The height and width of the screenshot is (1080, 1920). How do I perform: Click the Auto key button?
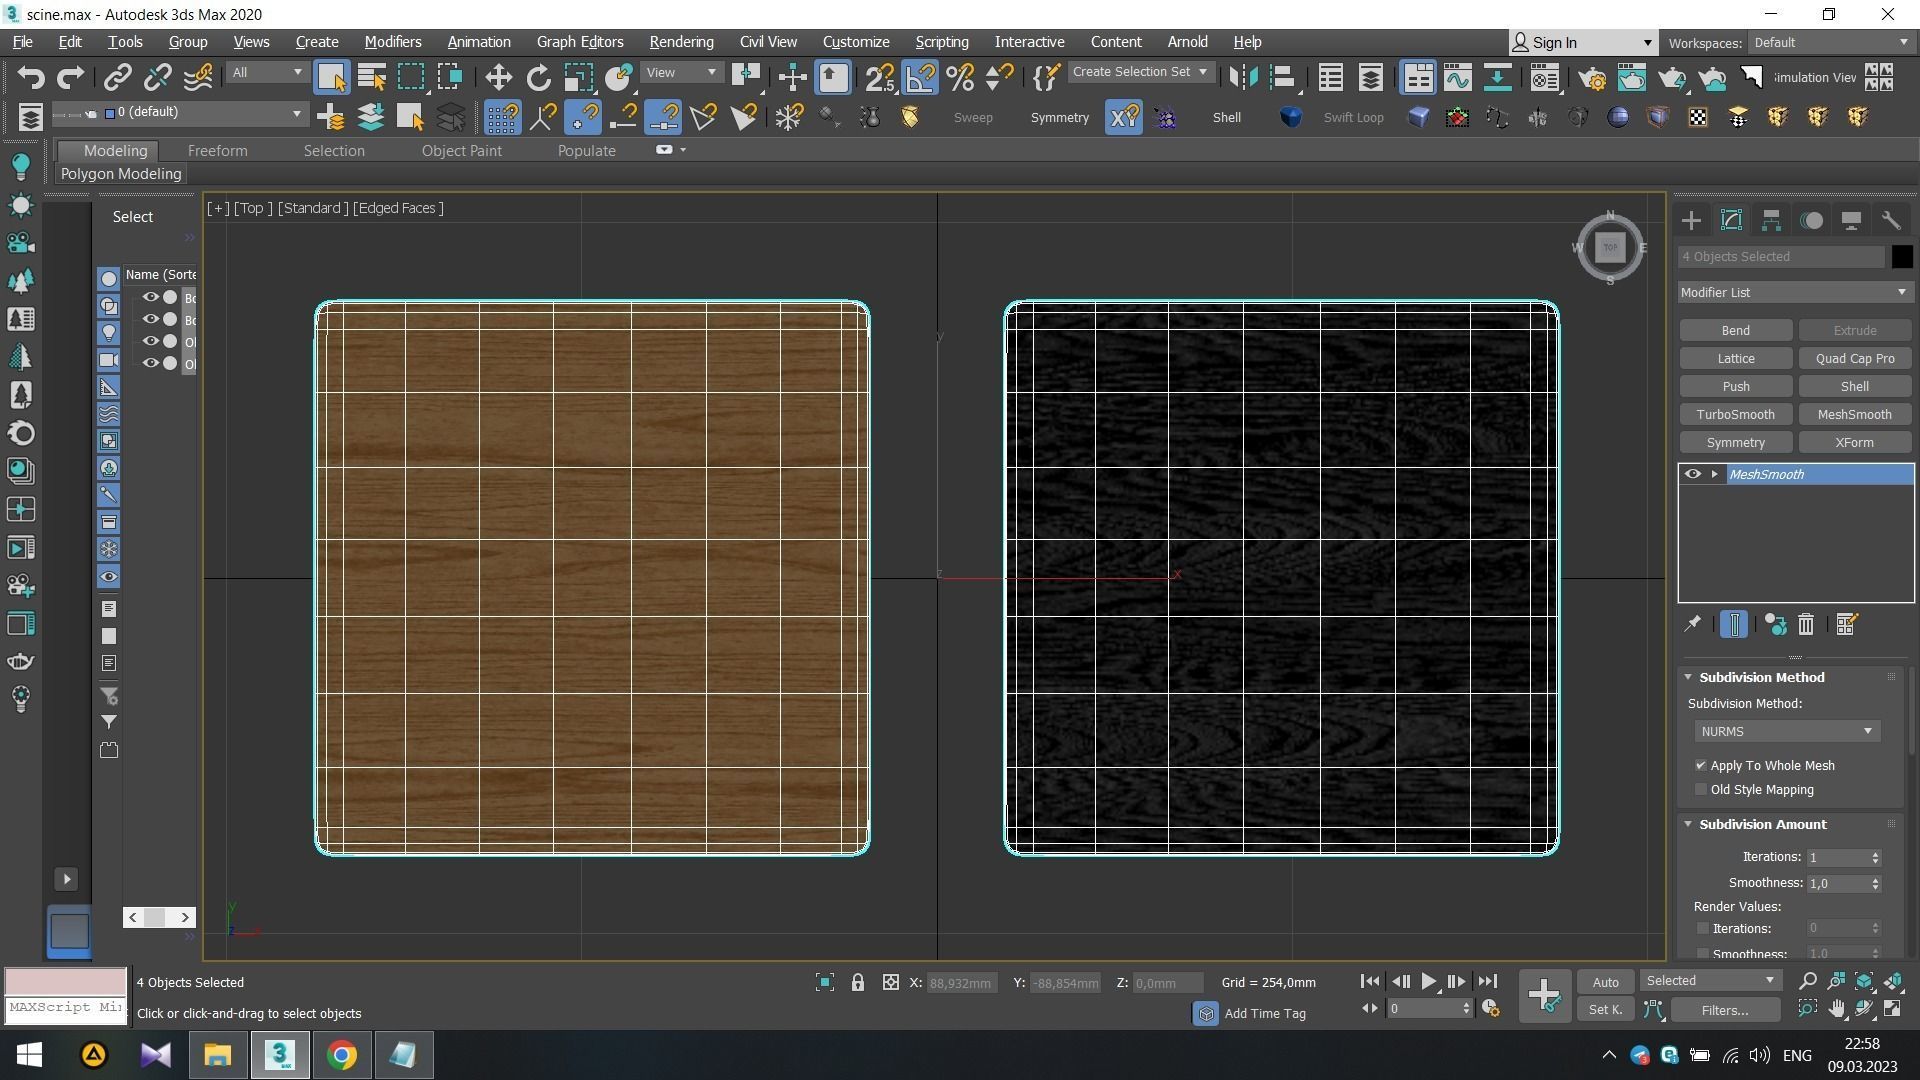1605,982
